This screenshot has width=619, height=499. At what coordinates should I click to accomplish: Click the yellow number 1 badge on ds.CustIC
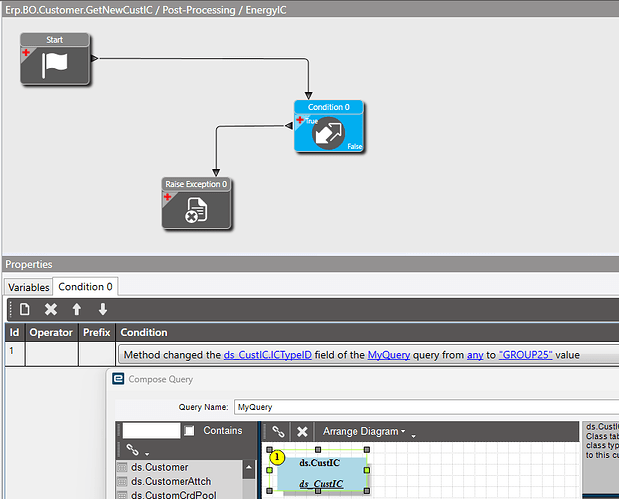coord(277,457)
